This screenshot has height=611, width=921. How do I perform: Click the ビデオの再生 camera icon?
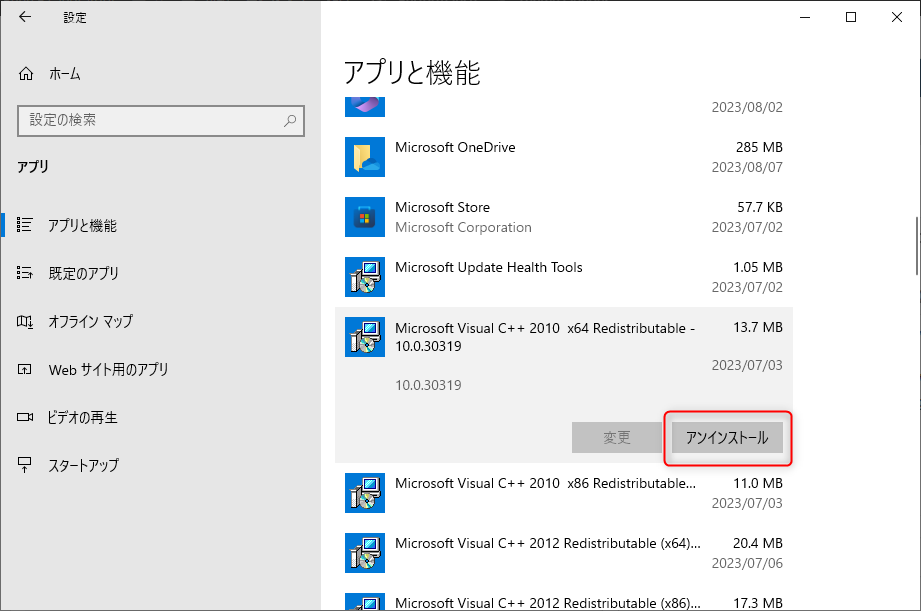tap(25, 417)
